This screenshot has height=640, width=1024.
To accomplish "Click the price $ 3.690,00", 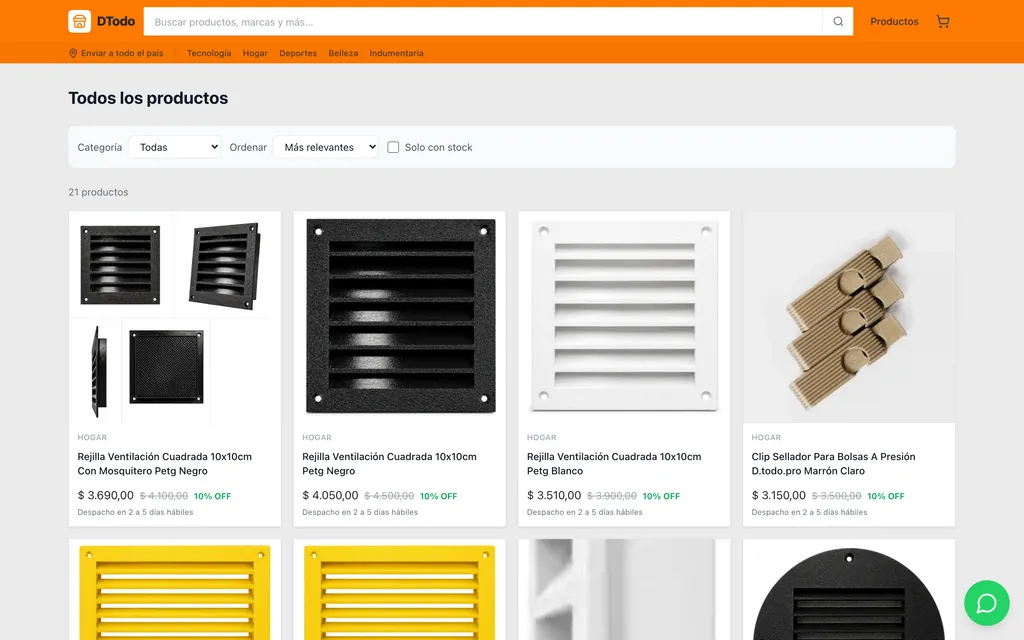I will click(x=105, y=496).
